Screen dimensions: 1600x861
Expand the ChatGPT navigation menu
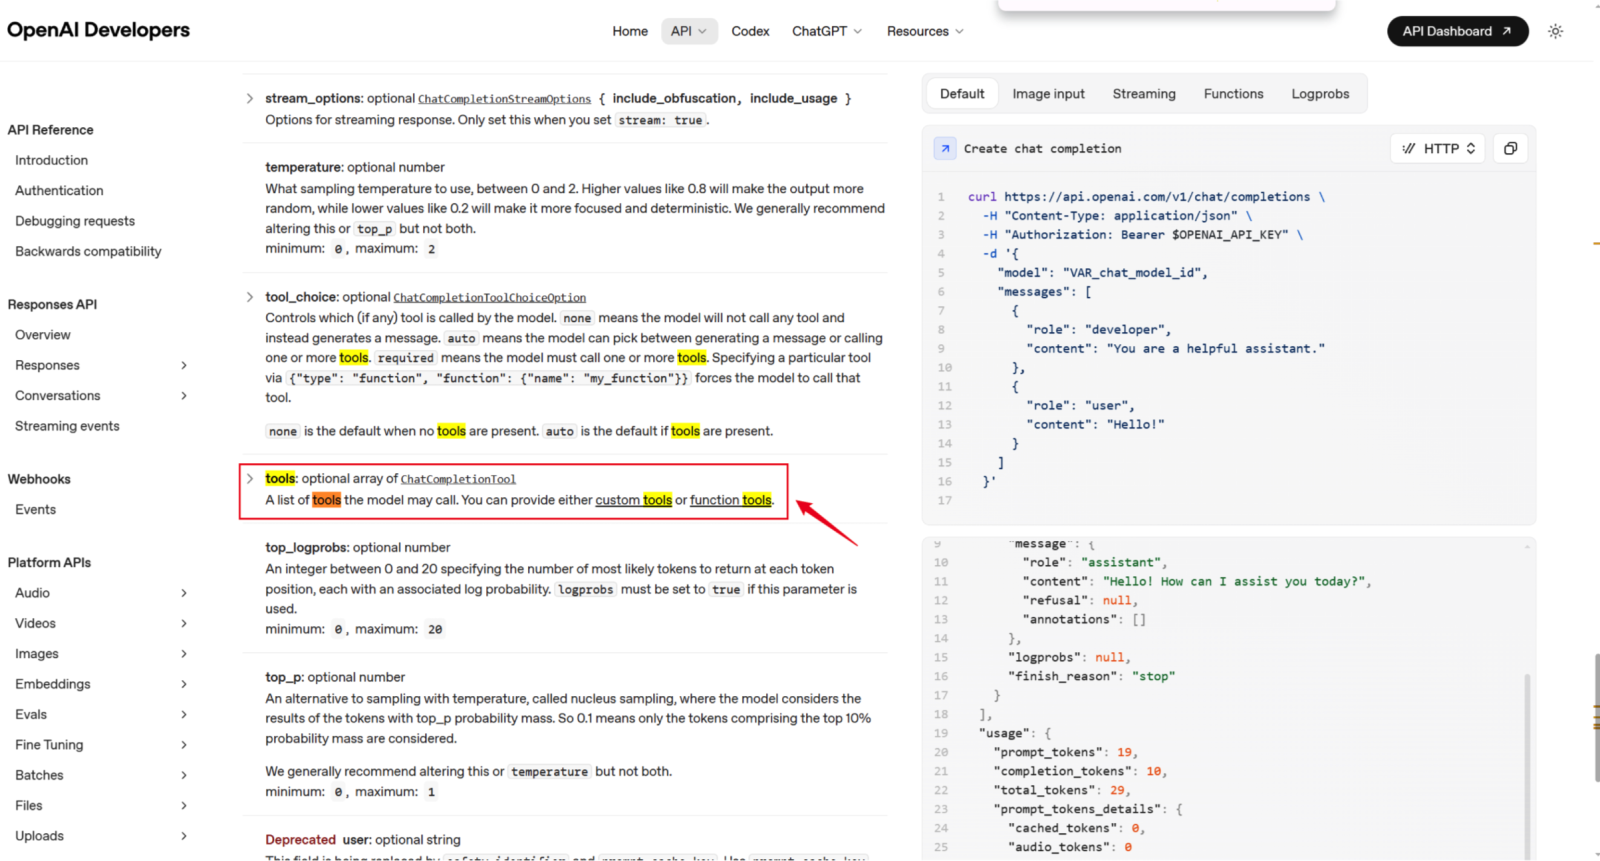pos(827,31)
